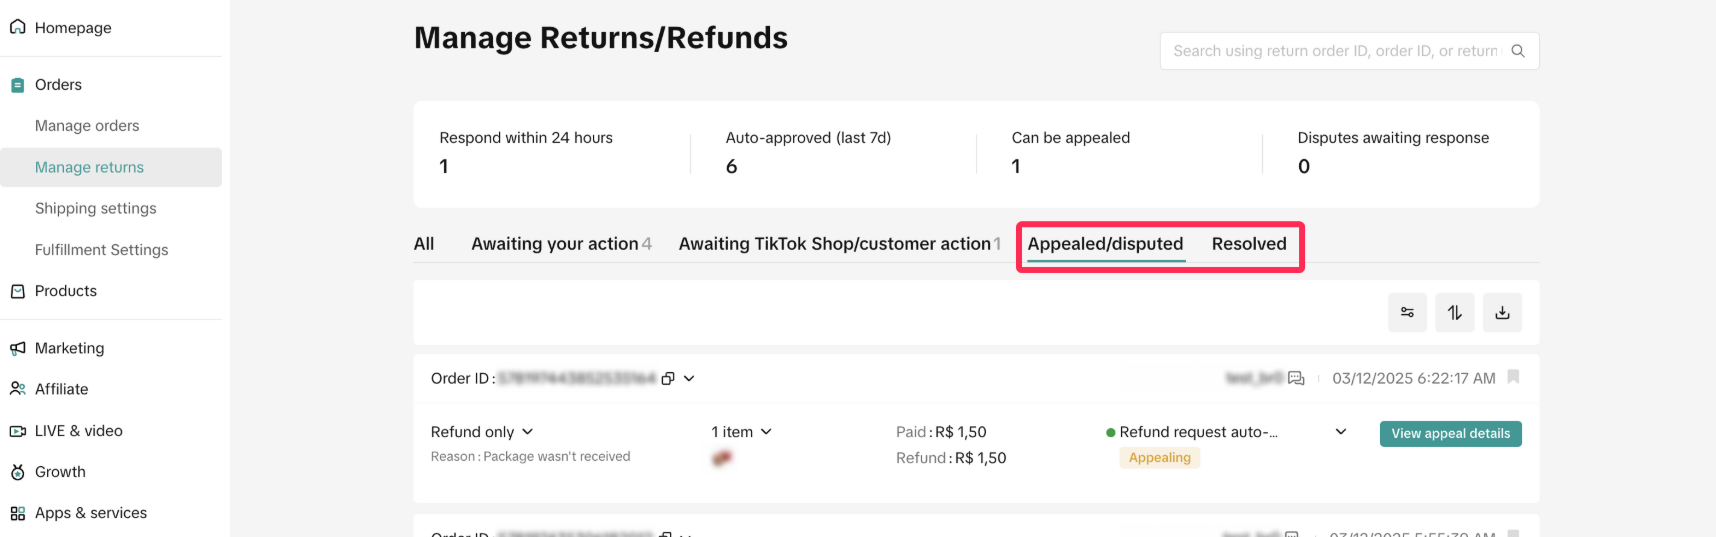Open Shipping settings in sidebar
Viewport: 1716px width, 537px height.
(x=96, y=208)
